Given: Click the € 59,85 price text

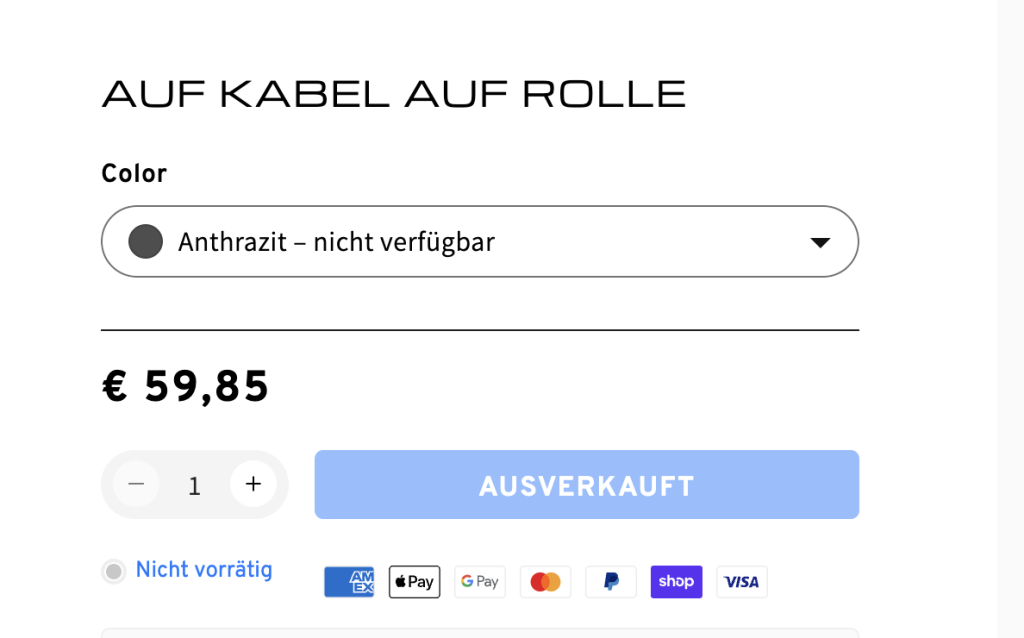Looking at the screenshot, I should coord(185,386).
